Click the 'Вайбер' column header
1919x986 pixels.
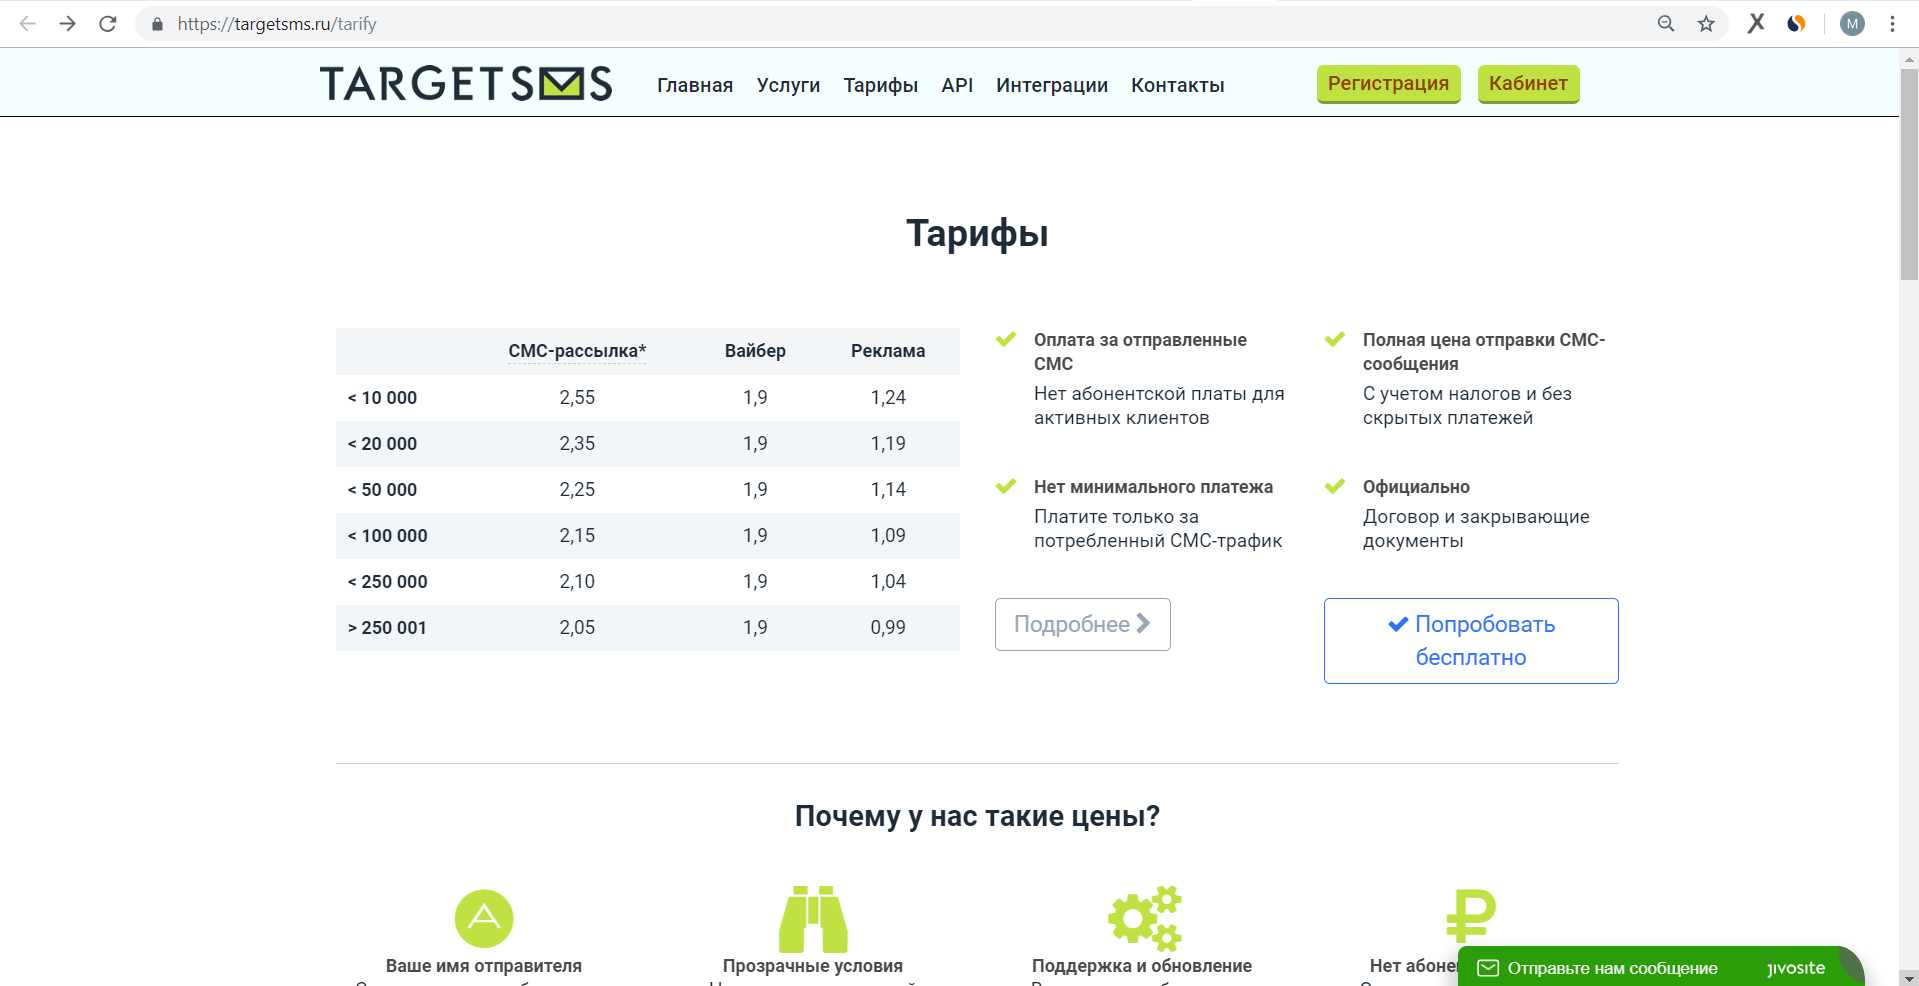click(x=755, y=351)
